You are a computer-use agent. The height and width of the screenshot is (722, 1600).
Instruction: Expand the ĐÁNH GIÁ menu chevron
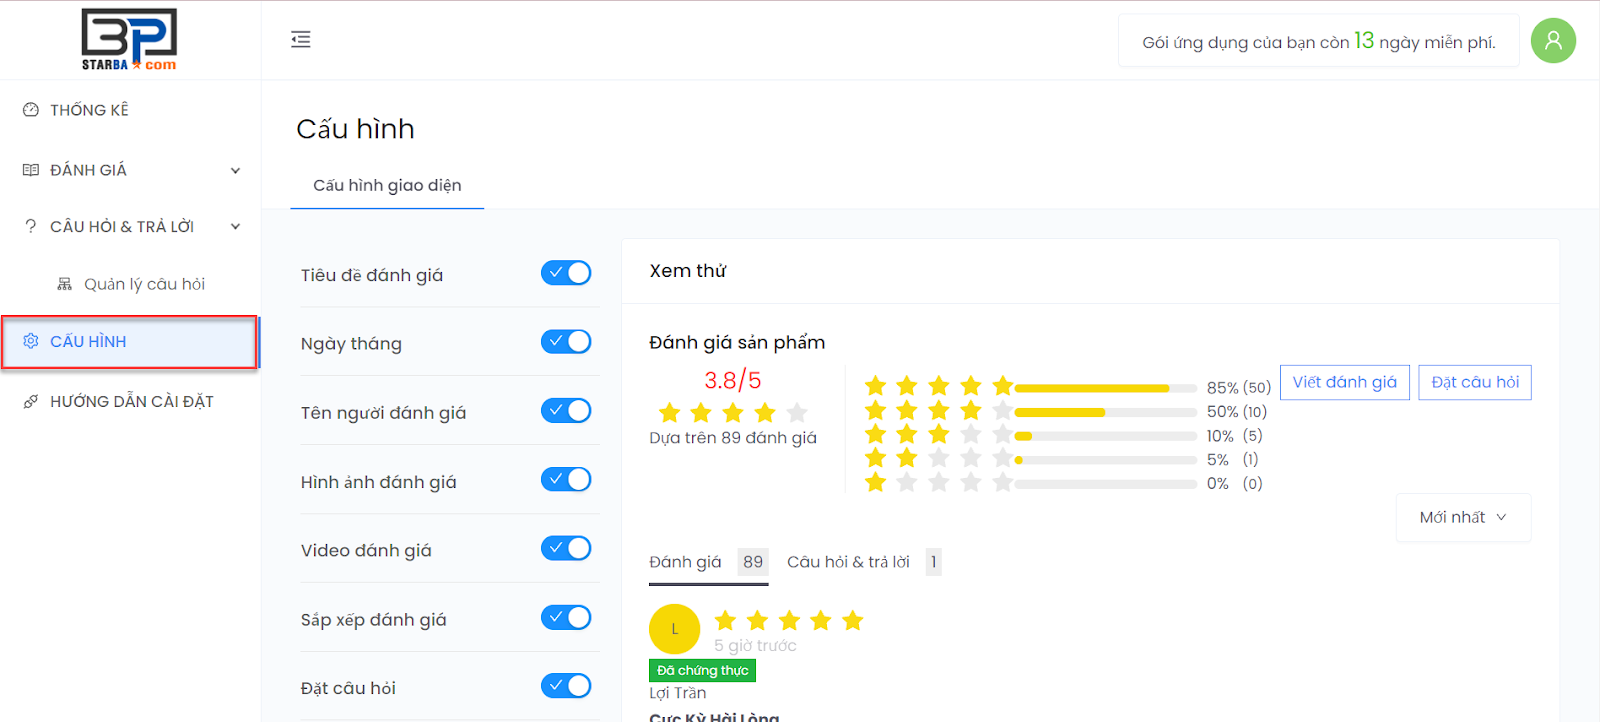[235, 171]
